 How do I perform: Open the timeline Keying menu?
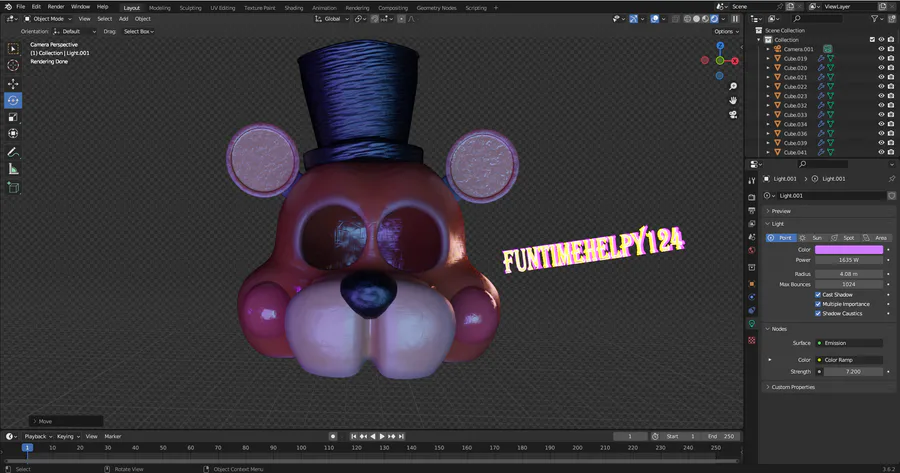pos(68,436)
